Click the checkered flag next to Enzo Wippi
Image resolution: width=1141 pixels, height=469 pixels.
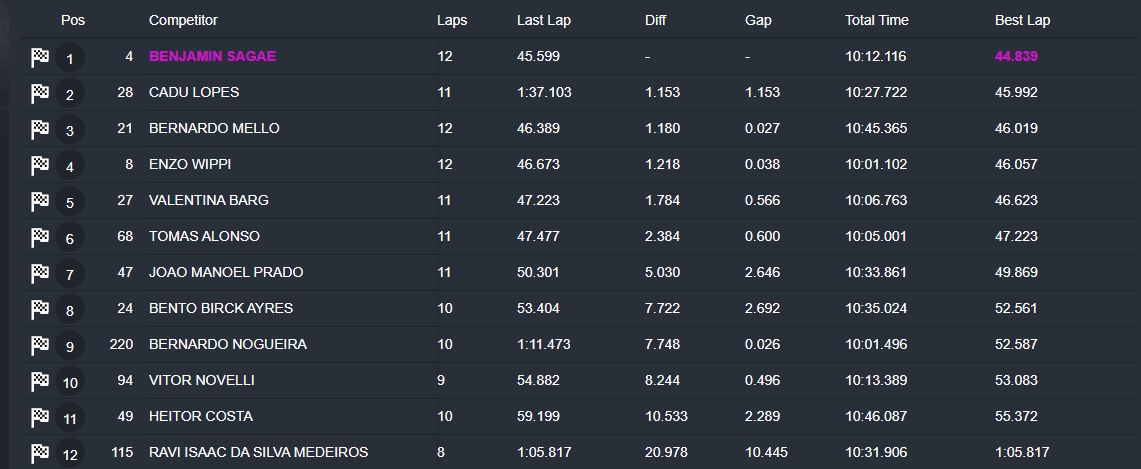(x=39, y=165)
